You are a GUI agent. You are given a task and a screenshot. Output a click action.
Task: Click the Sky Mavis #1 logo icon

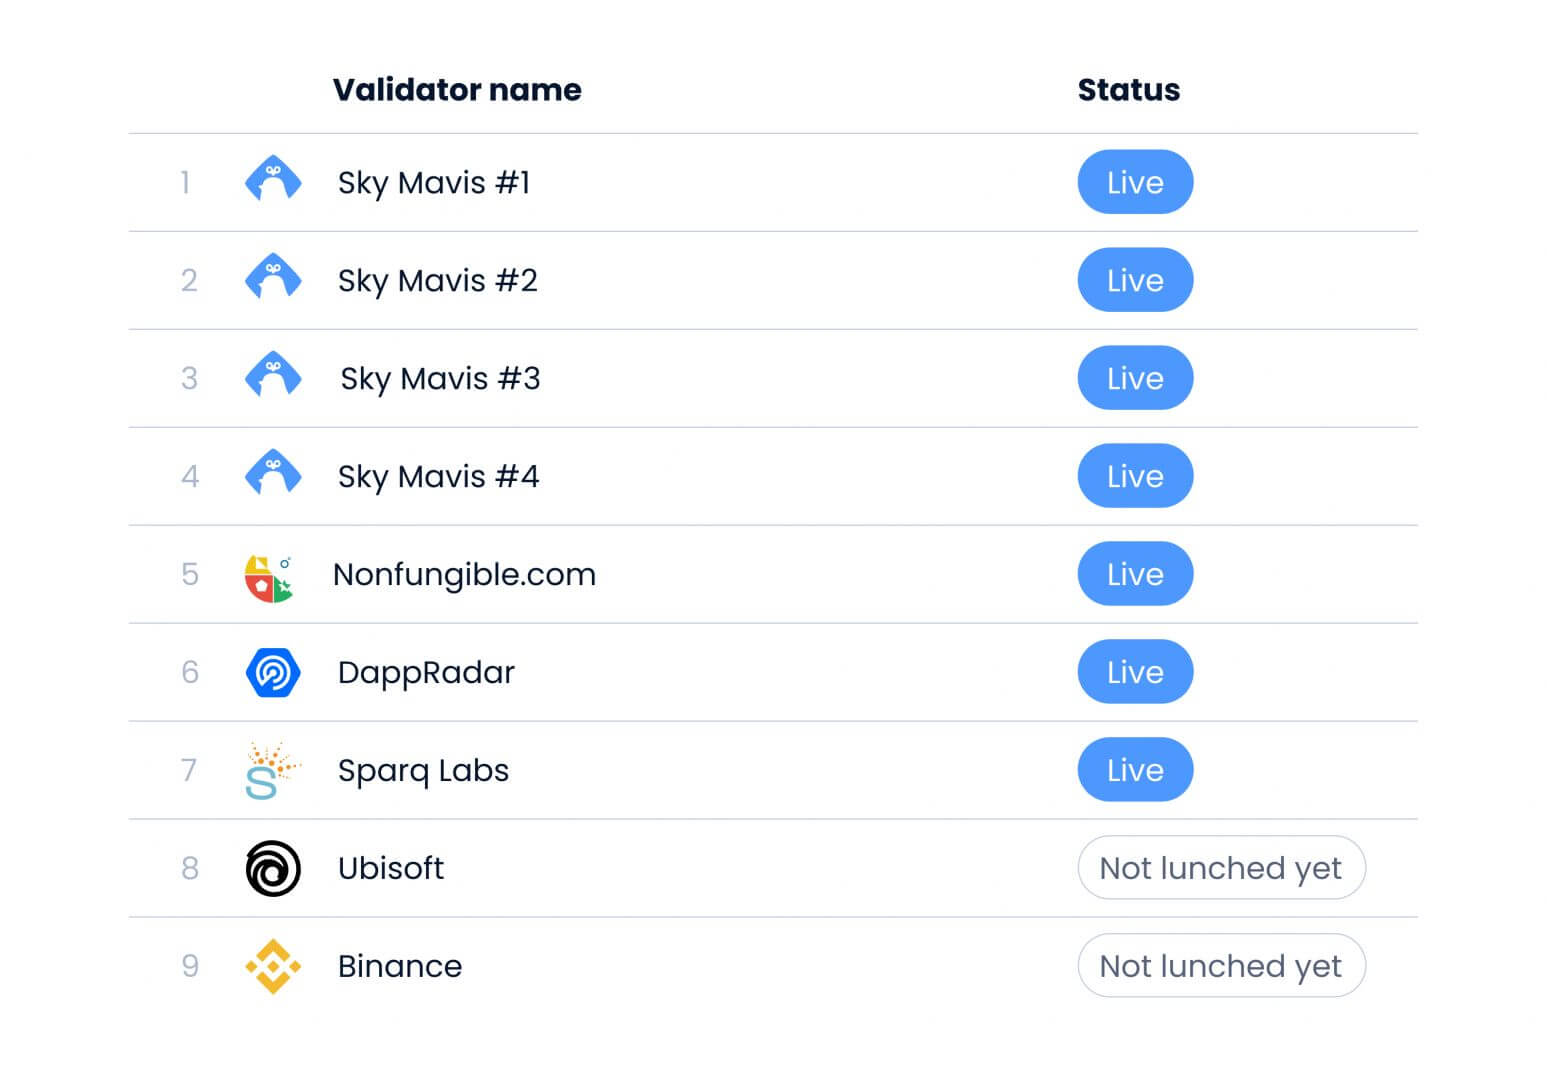click(273, 179)
